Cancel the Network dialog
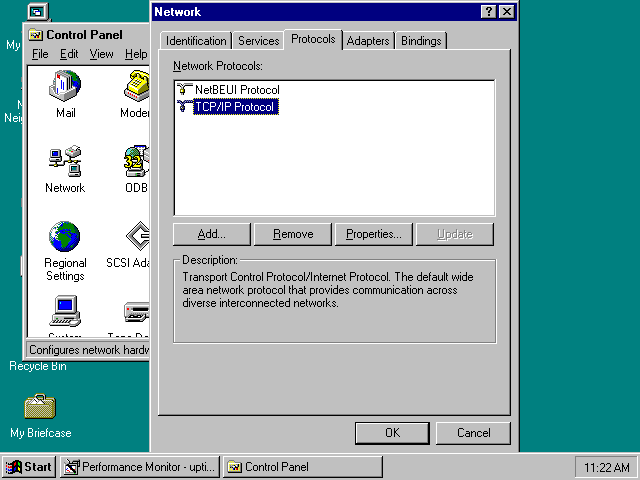Screen dimensions: 640x480 (x=473, y=433)
